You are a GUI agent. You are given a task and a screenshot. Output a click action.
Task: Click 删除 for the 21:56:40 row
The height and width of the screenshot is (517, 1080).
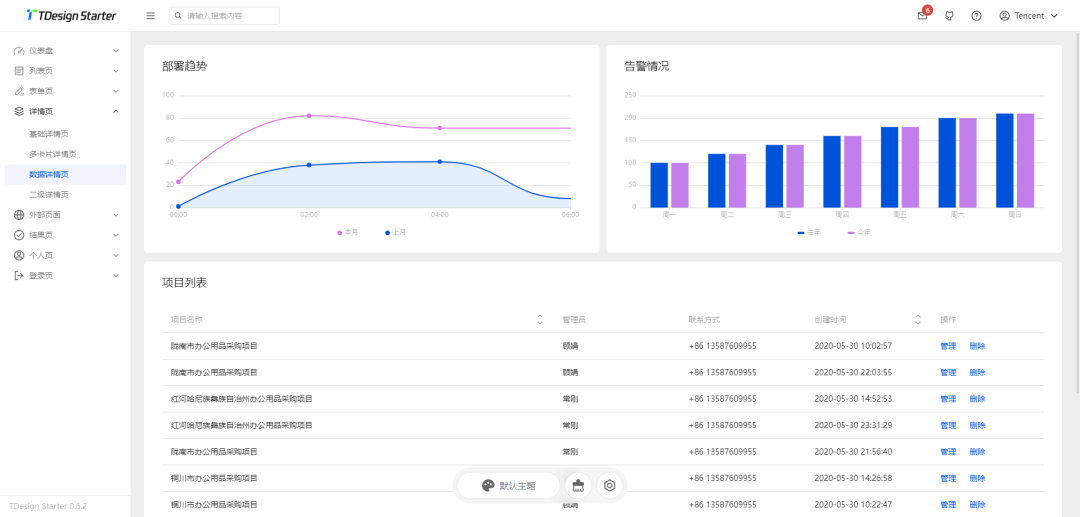click(x=977, y=452)
